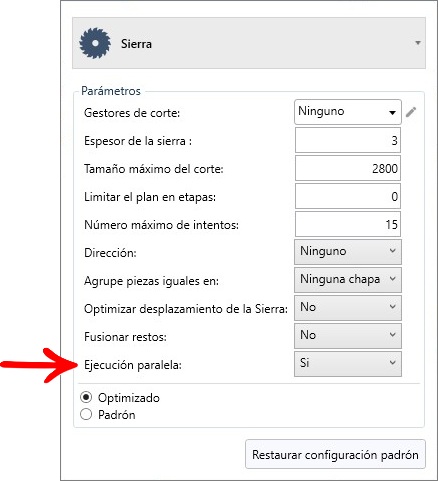Click the Limitar el plan en etapas field

[348, 196]
